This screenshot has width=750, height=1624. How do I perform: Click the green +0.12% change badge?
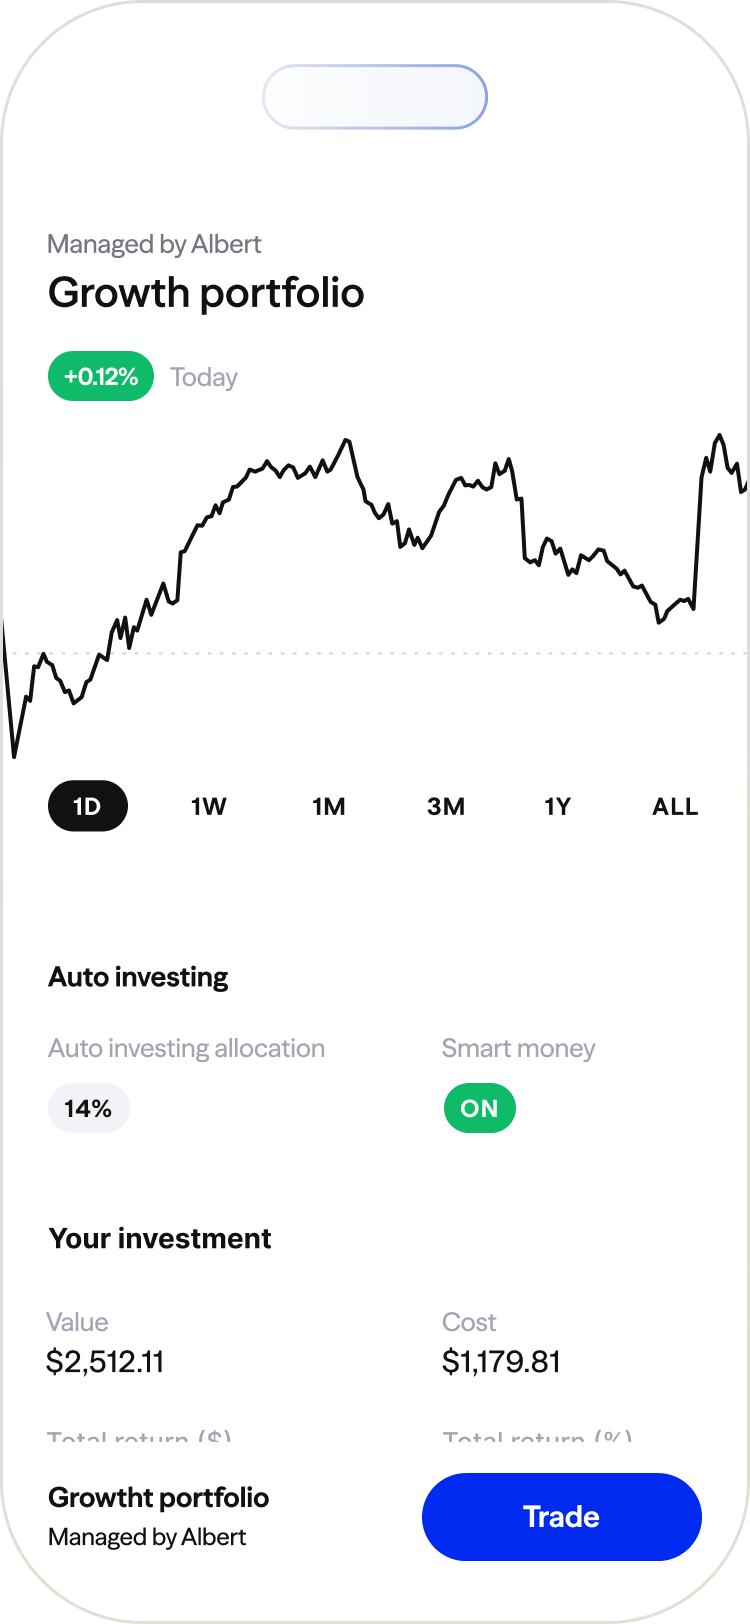coord(101,377)
